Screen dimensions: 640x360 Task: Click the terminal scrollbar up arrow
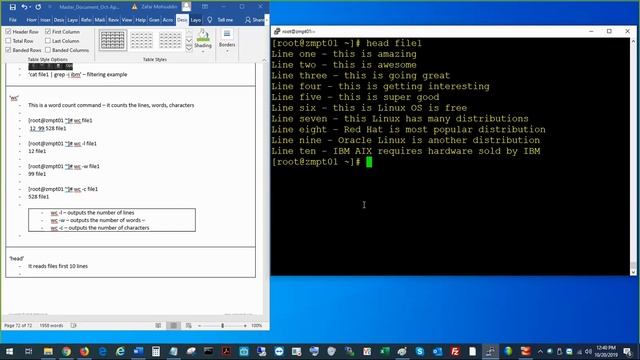[633, 41]
